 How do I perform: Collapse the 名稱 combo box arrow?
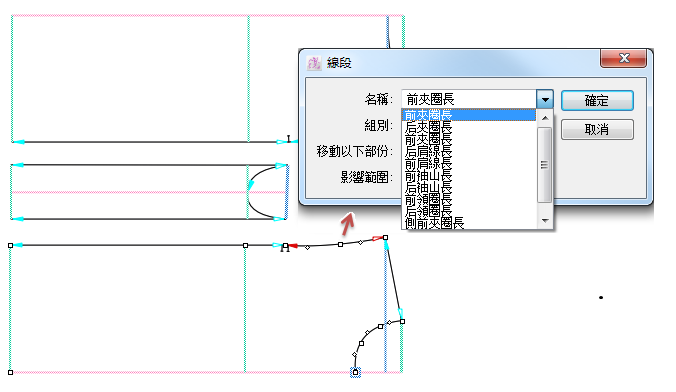[x=545, y=100]
